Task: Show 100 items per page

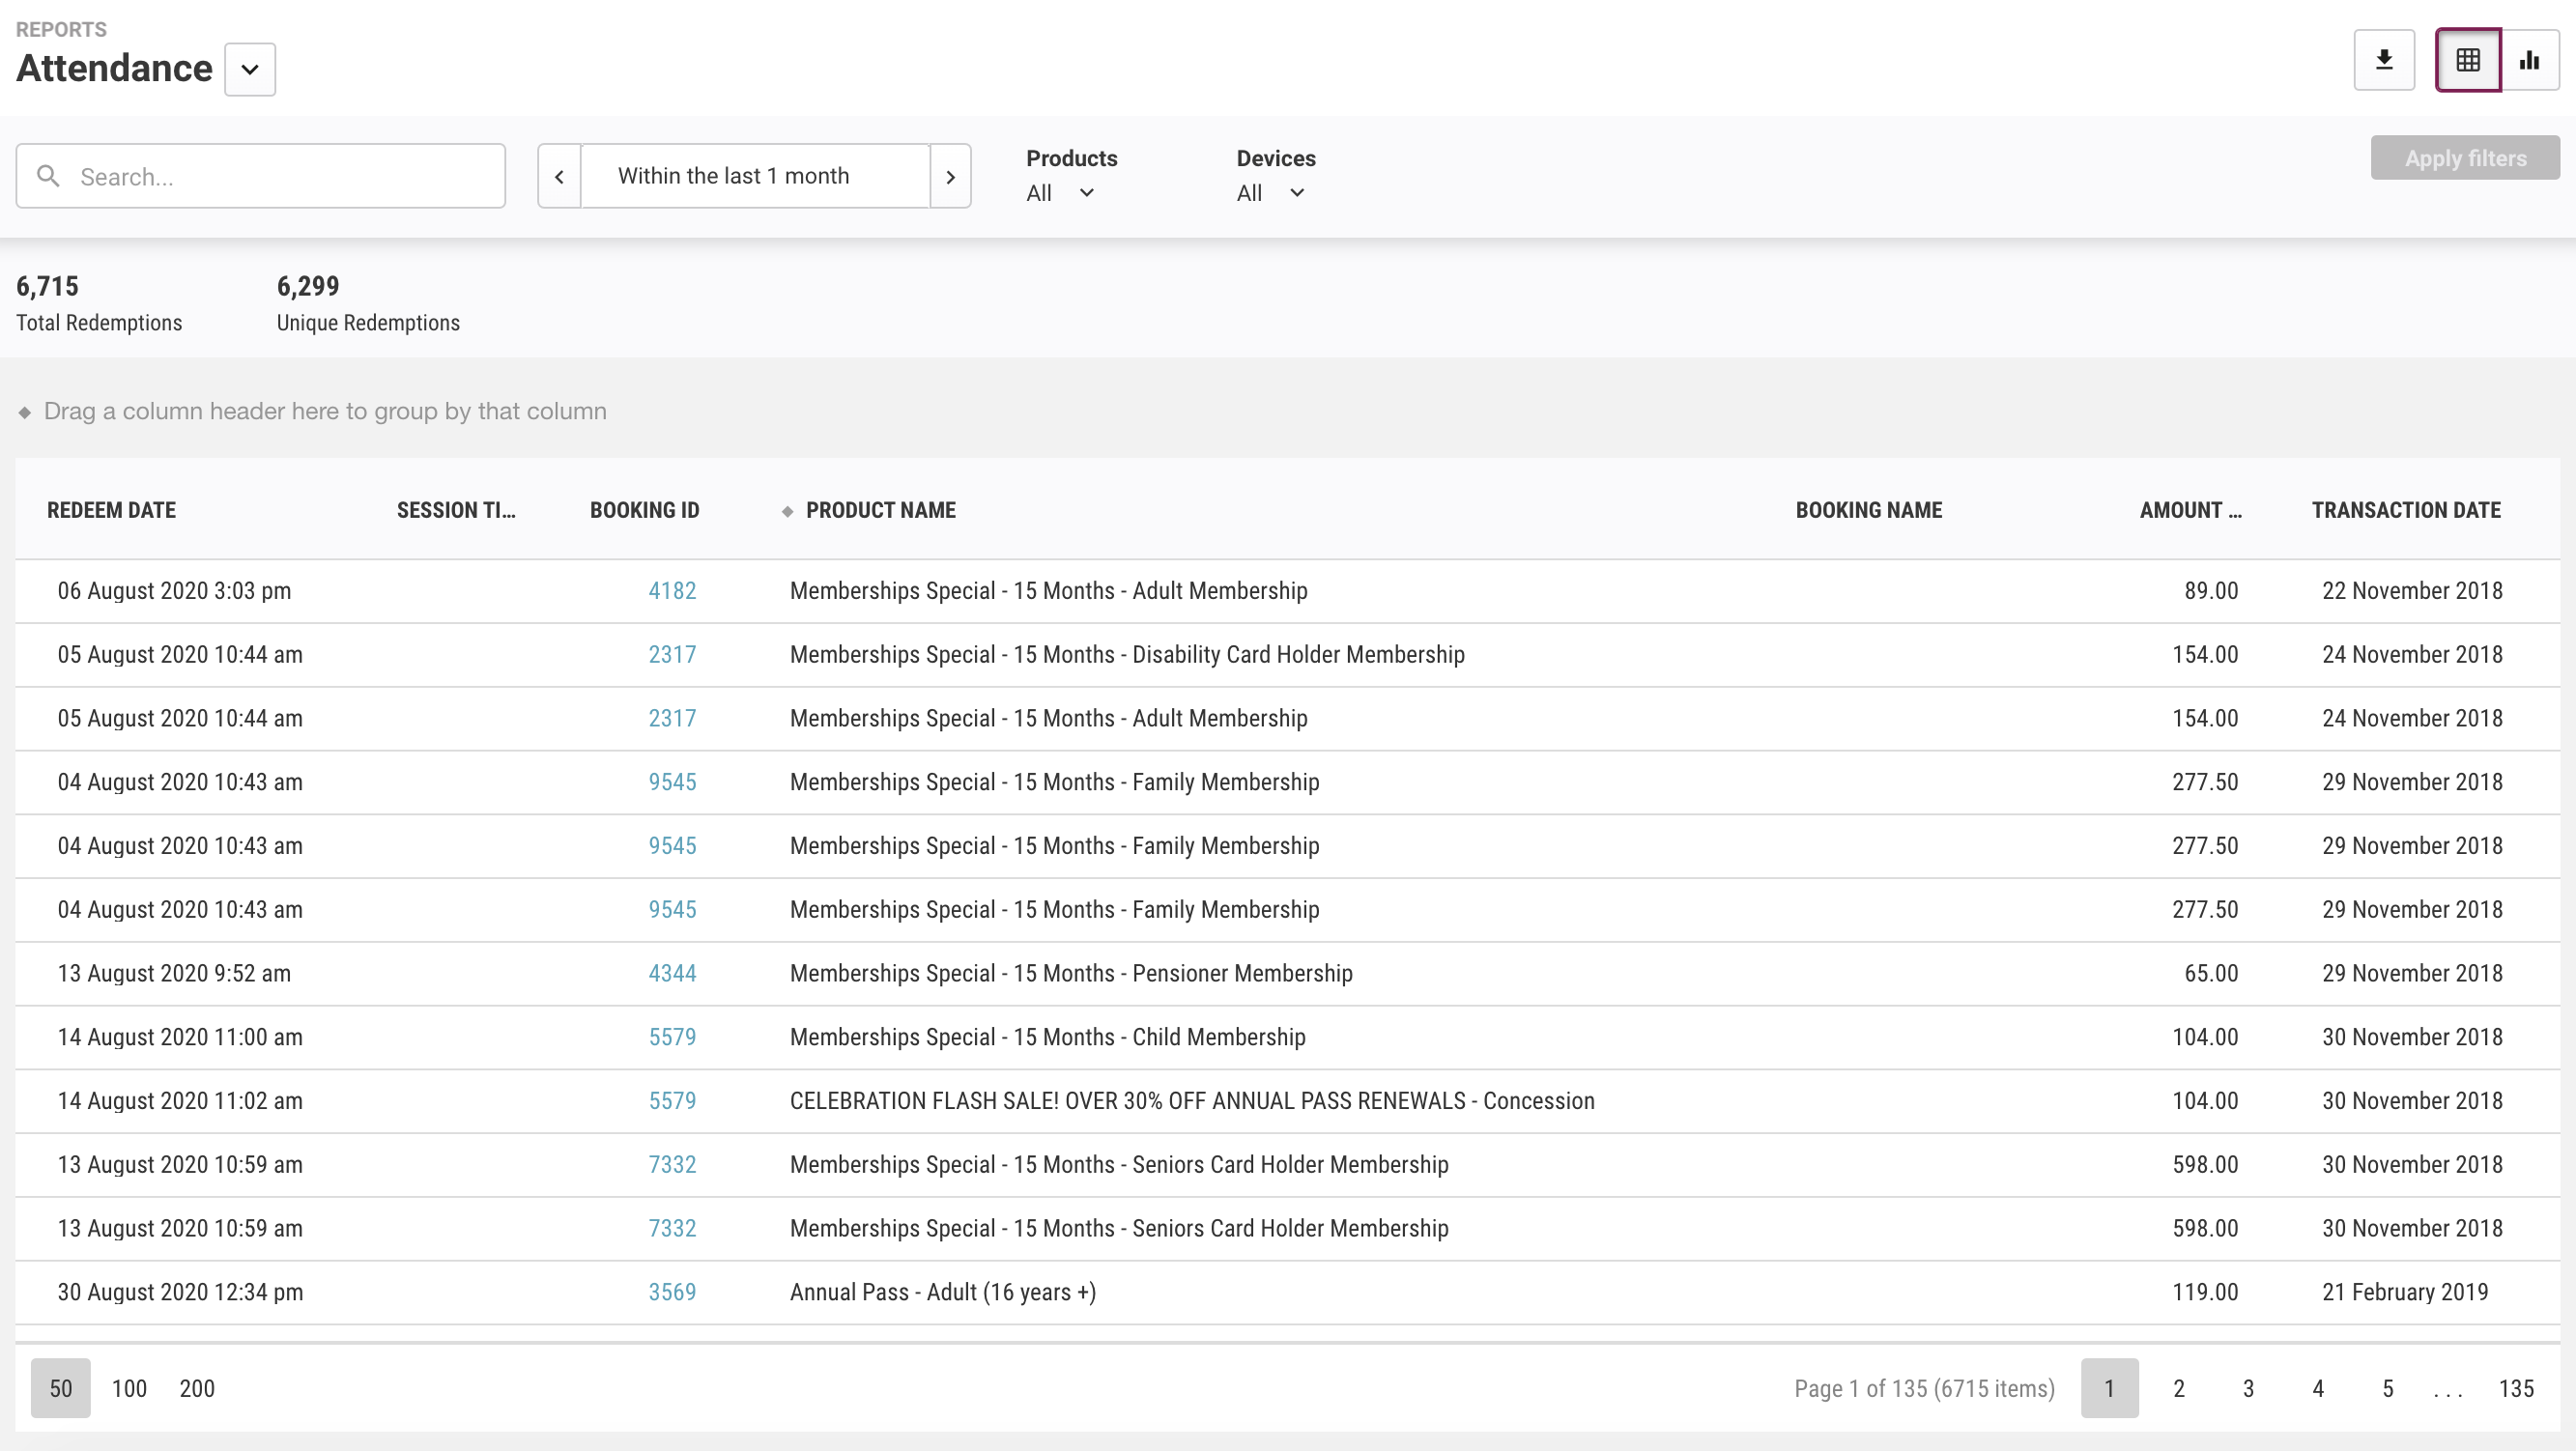Action: tap(129, 1388)
